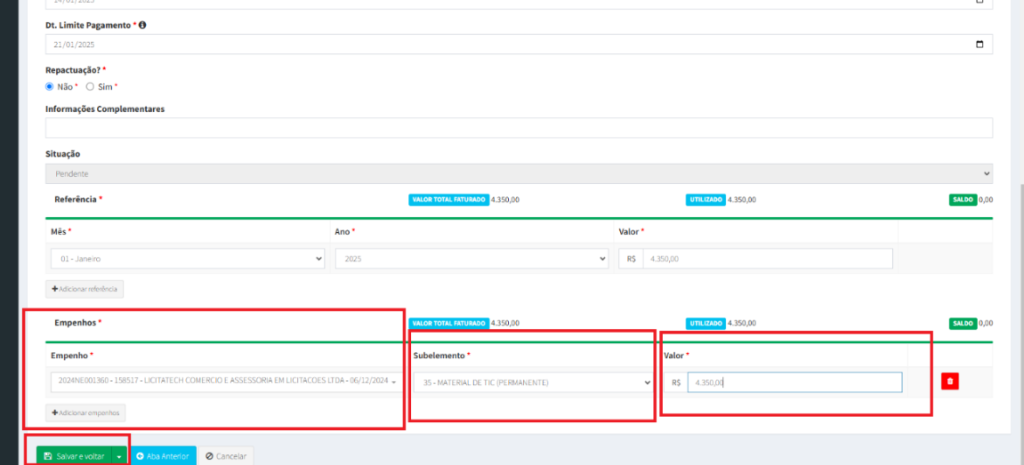The height and width of the screenshot is (465, 1024).
Task: Expand the arrow next to Salvar e voltar
Action: (119, 456)
